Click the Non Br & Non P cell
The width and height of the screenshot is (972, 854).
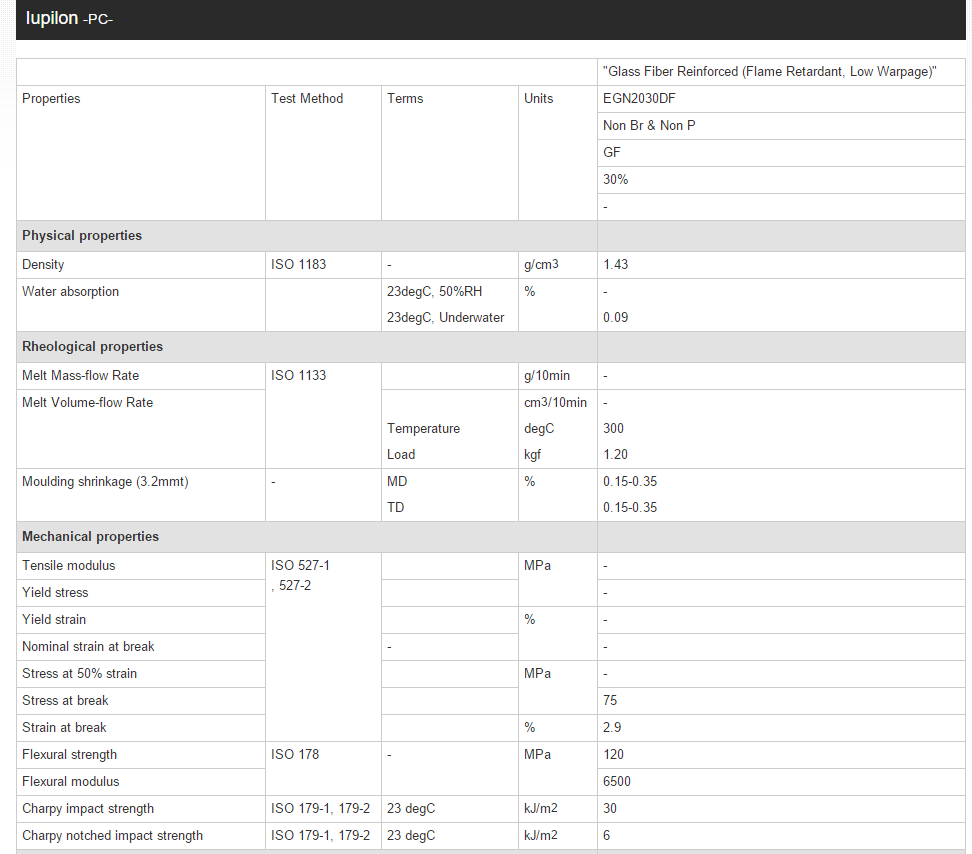pyautogui.click(x=649, y=126)
